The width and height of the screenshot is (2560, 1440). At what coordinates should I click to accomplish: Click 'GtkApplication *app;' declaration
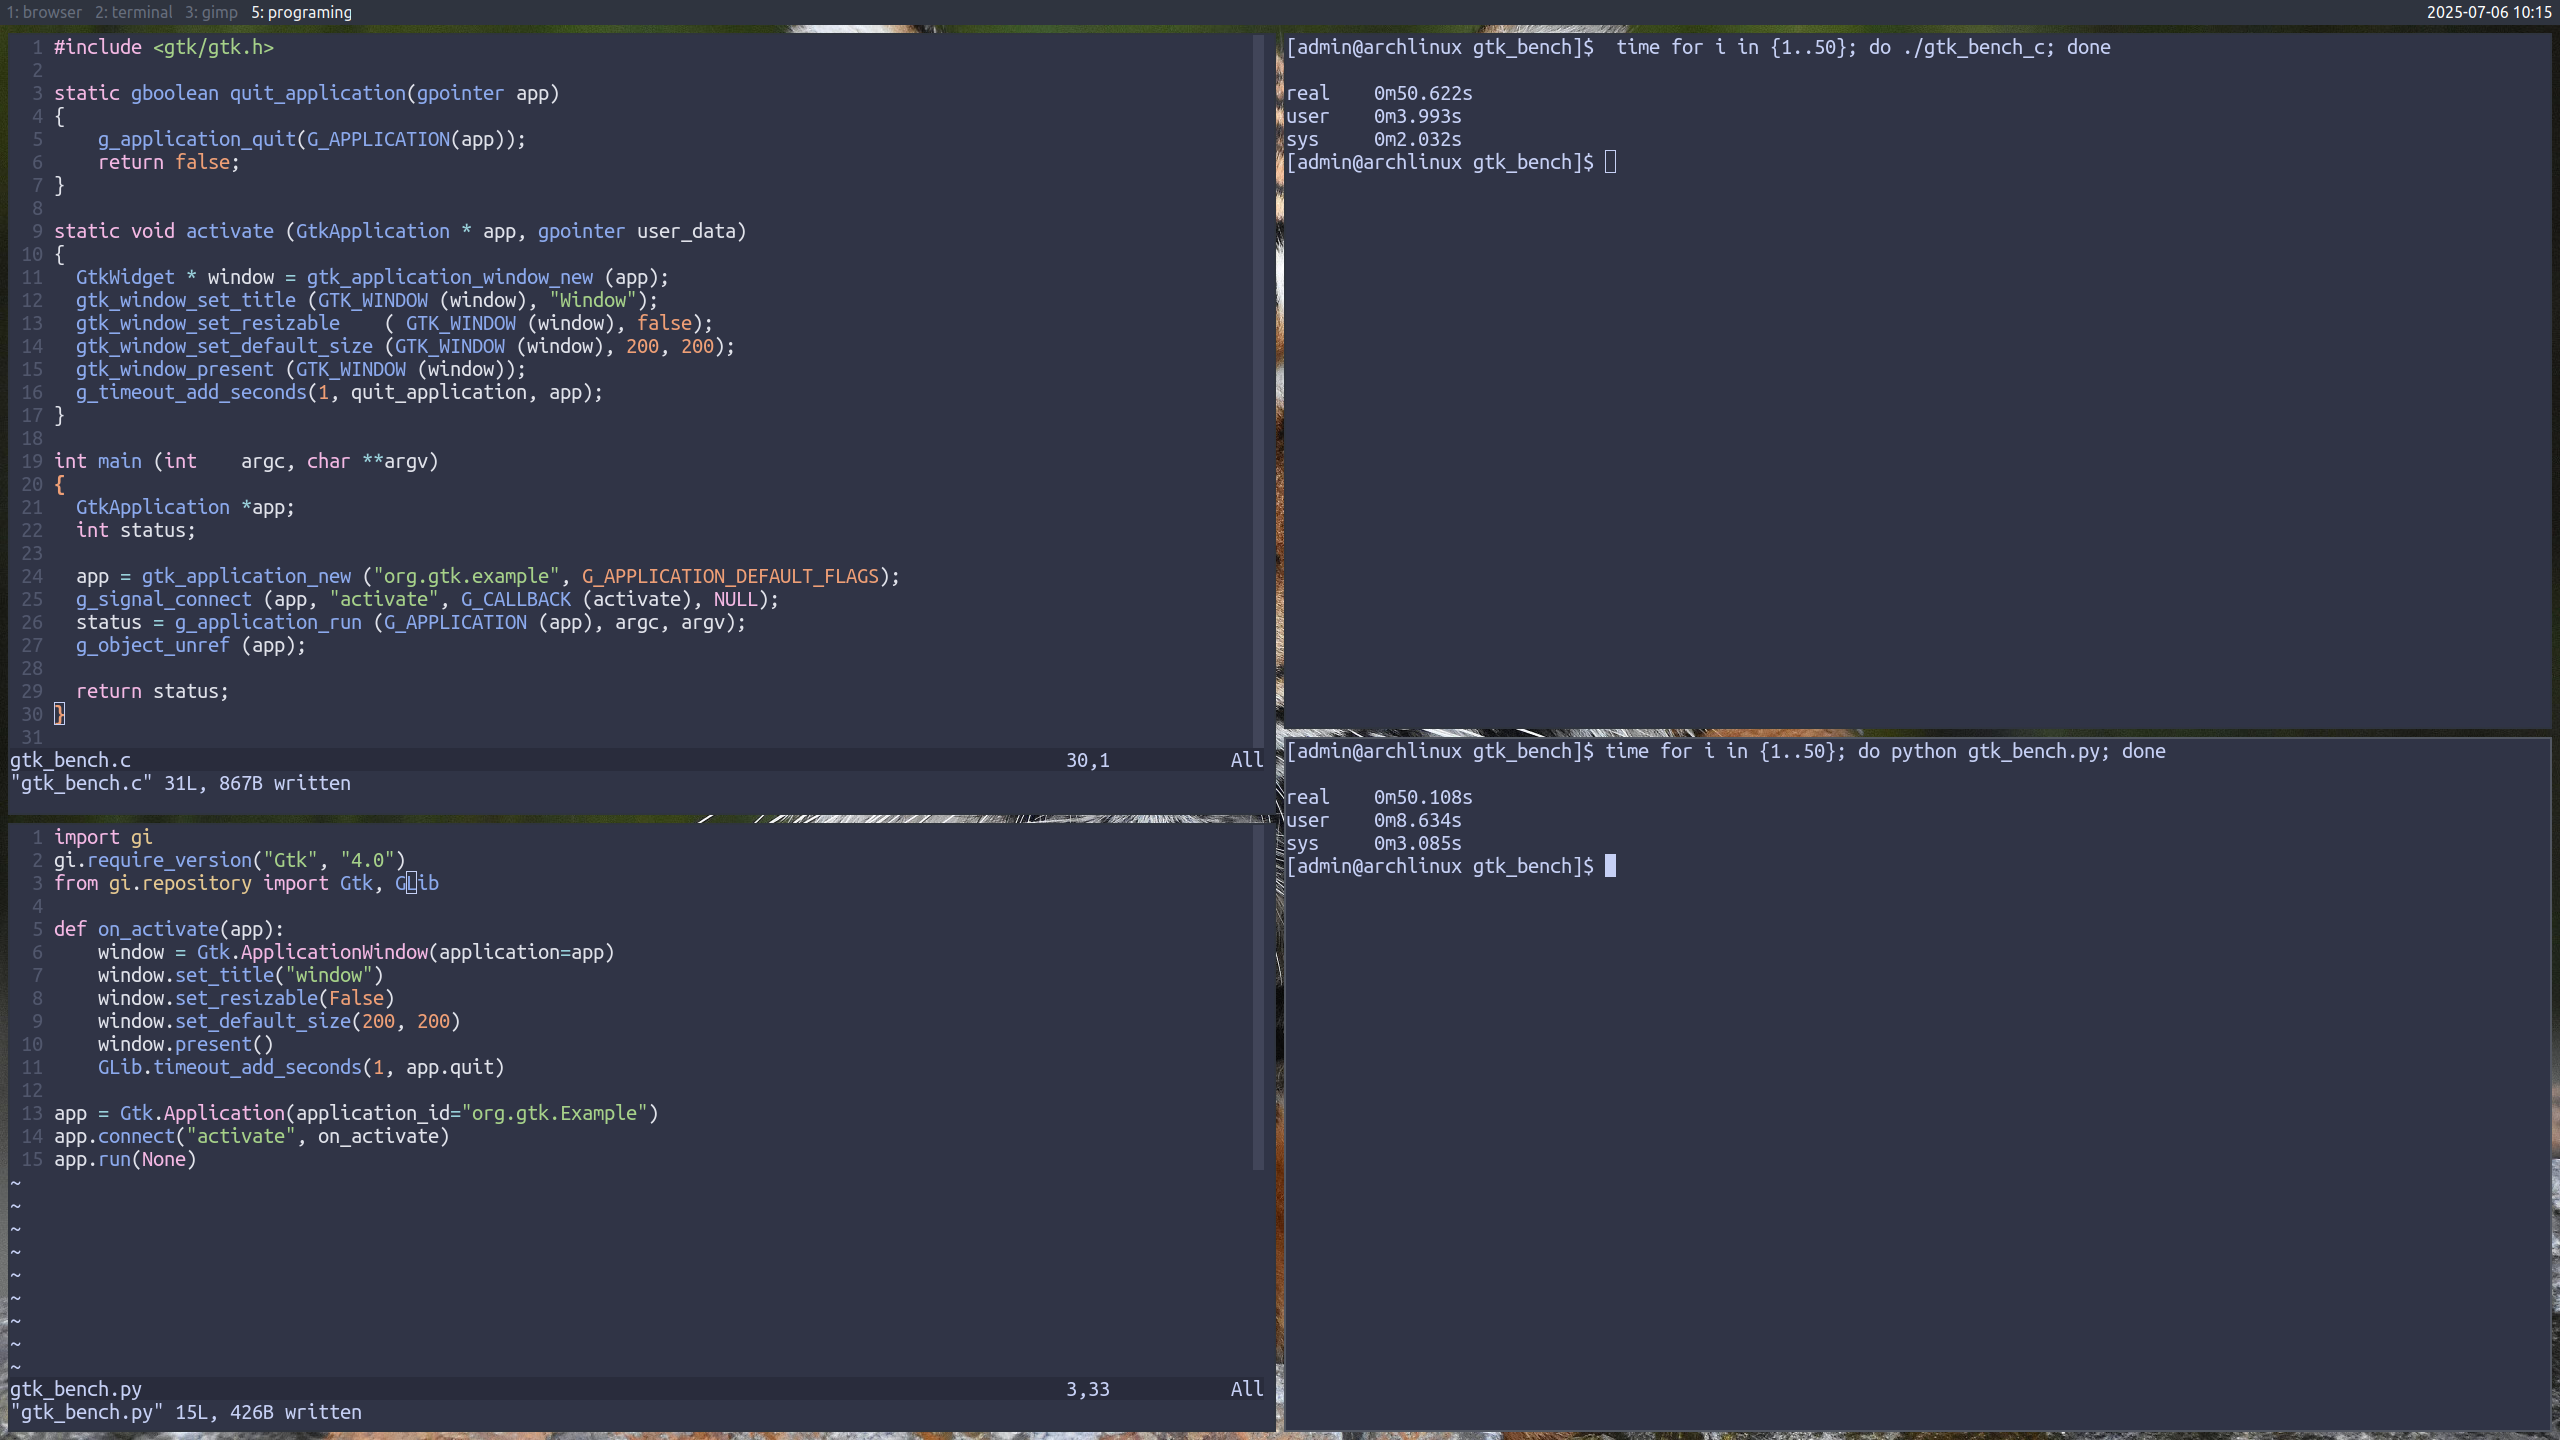(x=186, y=507)
